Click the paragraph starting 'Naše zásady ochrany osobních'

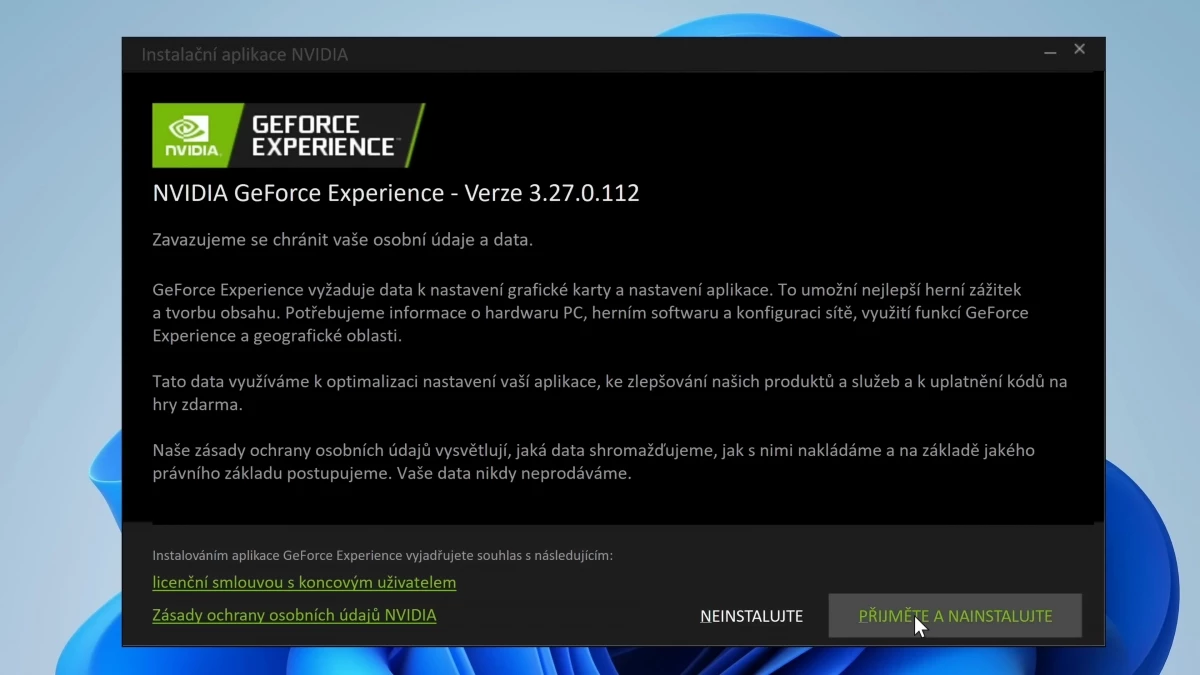coord(593,462)
